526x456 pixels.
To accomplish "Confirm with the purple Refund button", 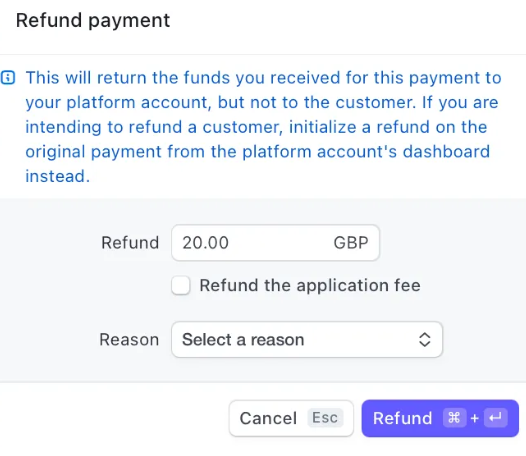I will pyautogui.click(x=440, y=418).
